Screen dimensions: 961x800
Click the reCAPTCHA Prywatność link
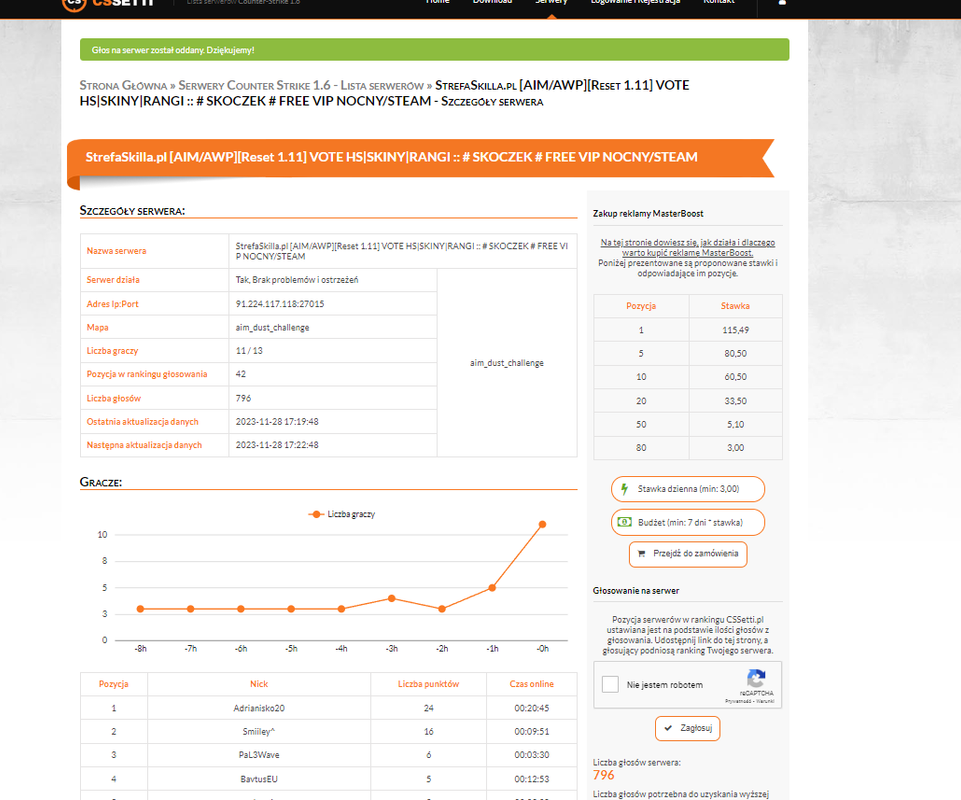coord(739,701)
